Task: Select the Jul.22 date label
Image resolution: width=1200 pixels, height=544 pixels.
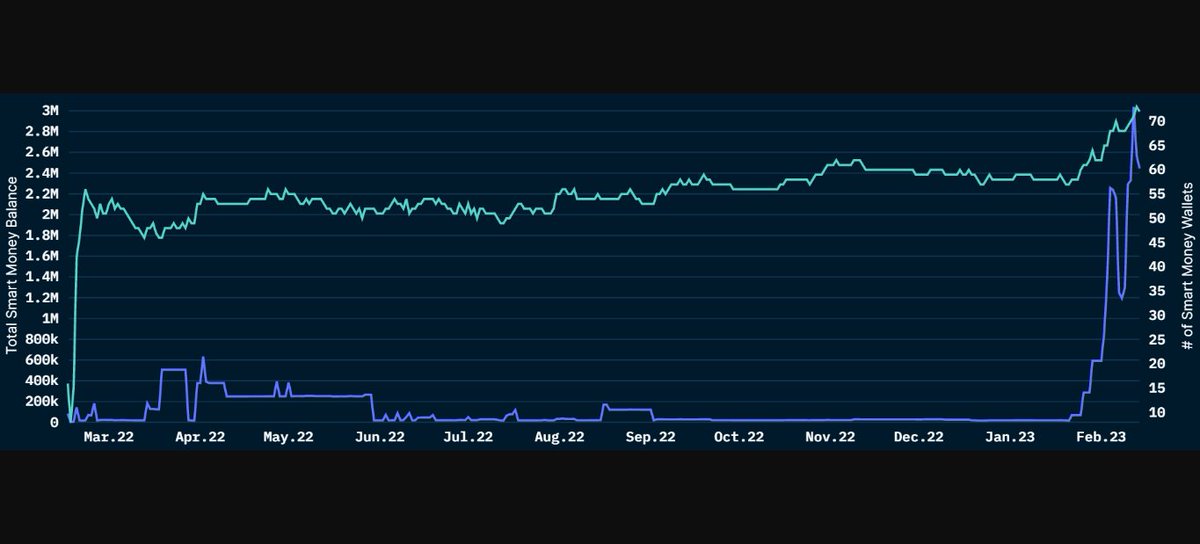Action: click(468, 437)
